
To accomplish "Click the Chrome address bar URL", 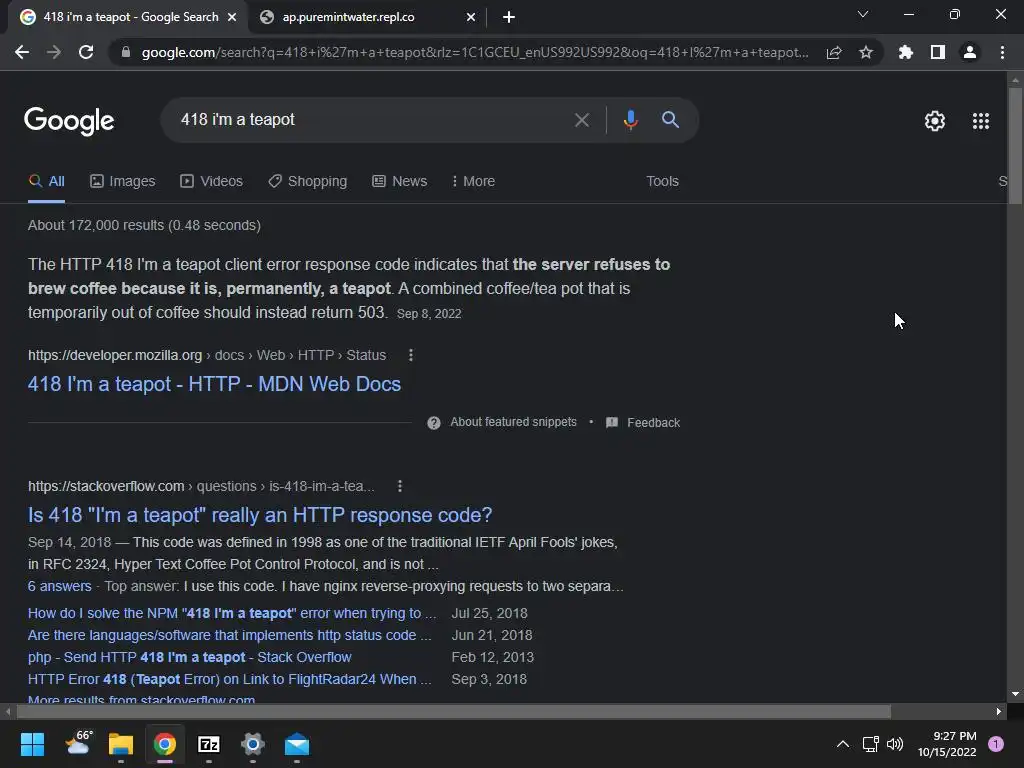I will [475, 52].
